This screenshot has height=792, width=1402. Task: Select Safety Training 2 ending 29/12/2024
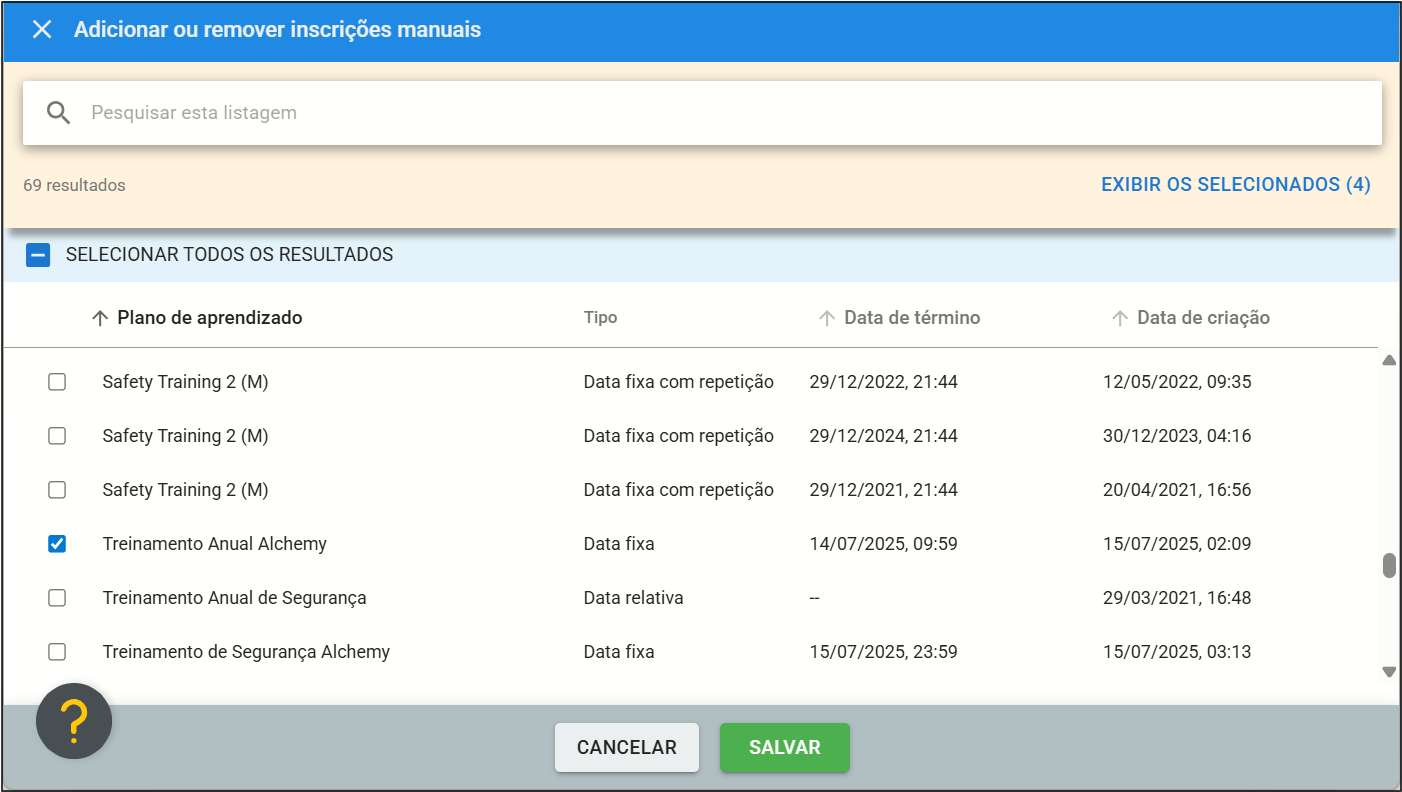[57, 436]
